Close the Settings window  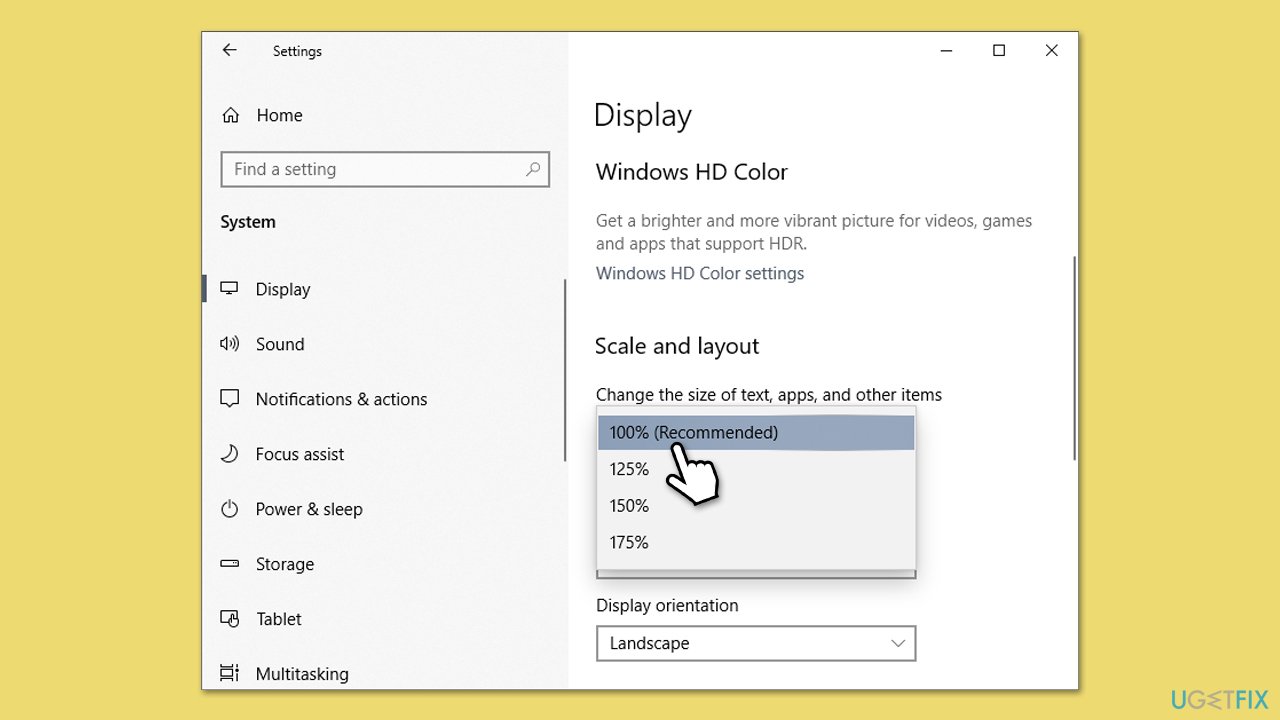pyautogui.click(x=1051, y=50)
